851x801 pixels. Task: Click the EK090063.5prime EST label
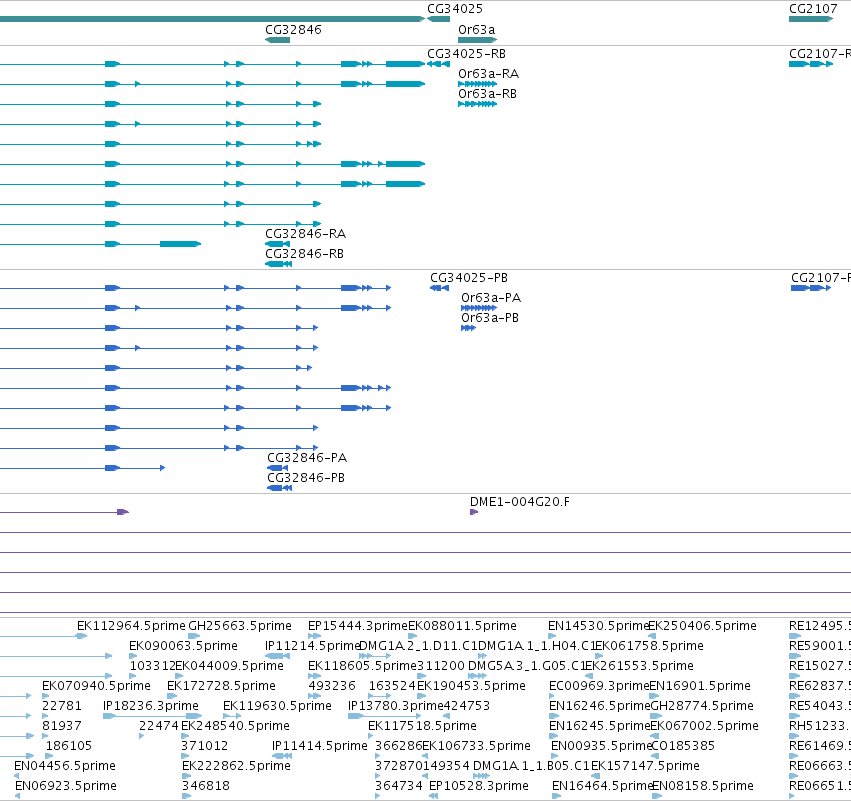click(183, 646)
